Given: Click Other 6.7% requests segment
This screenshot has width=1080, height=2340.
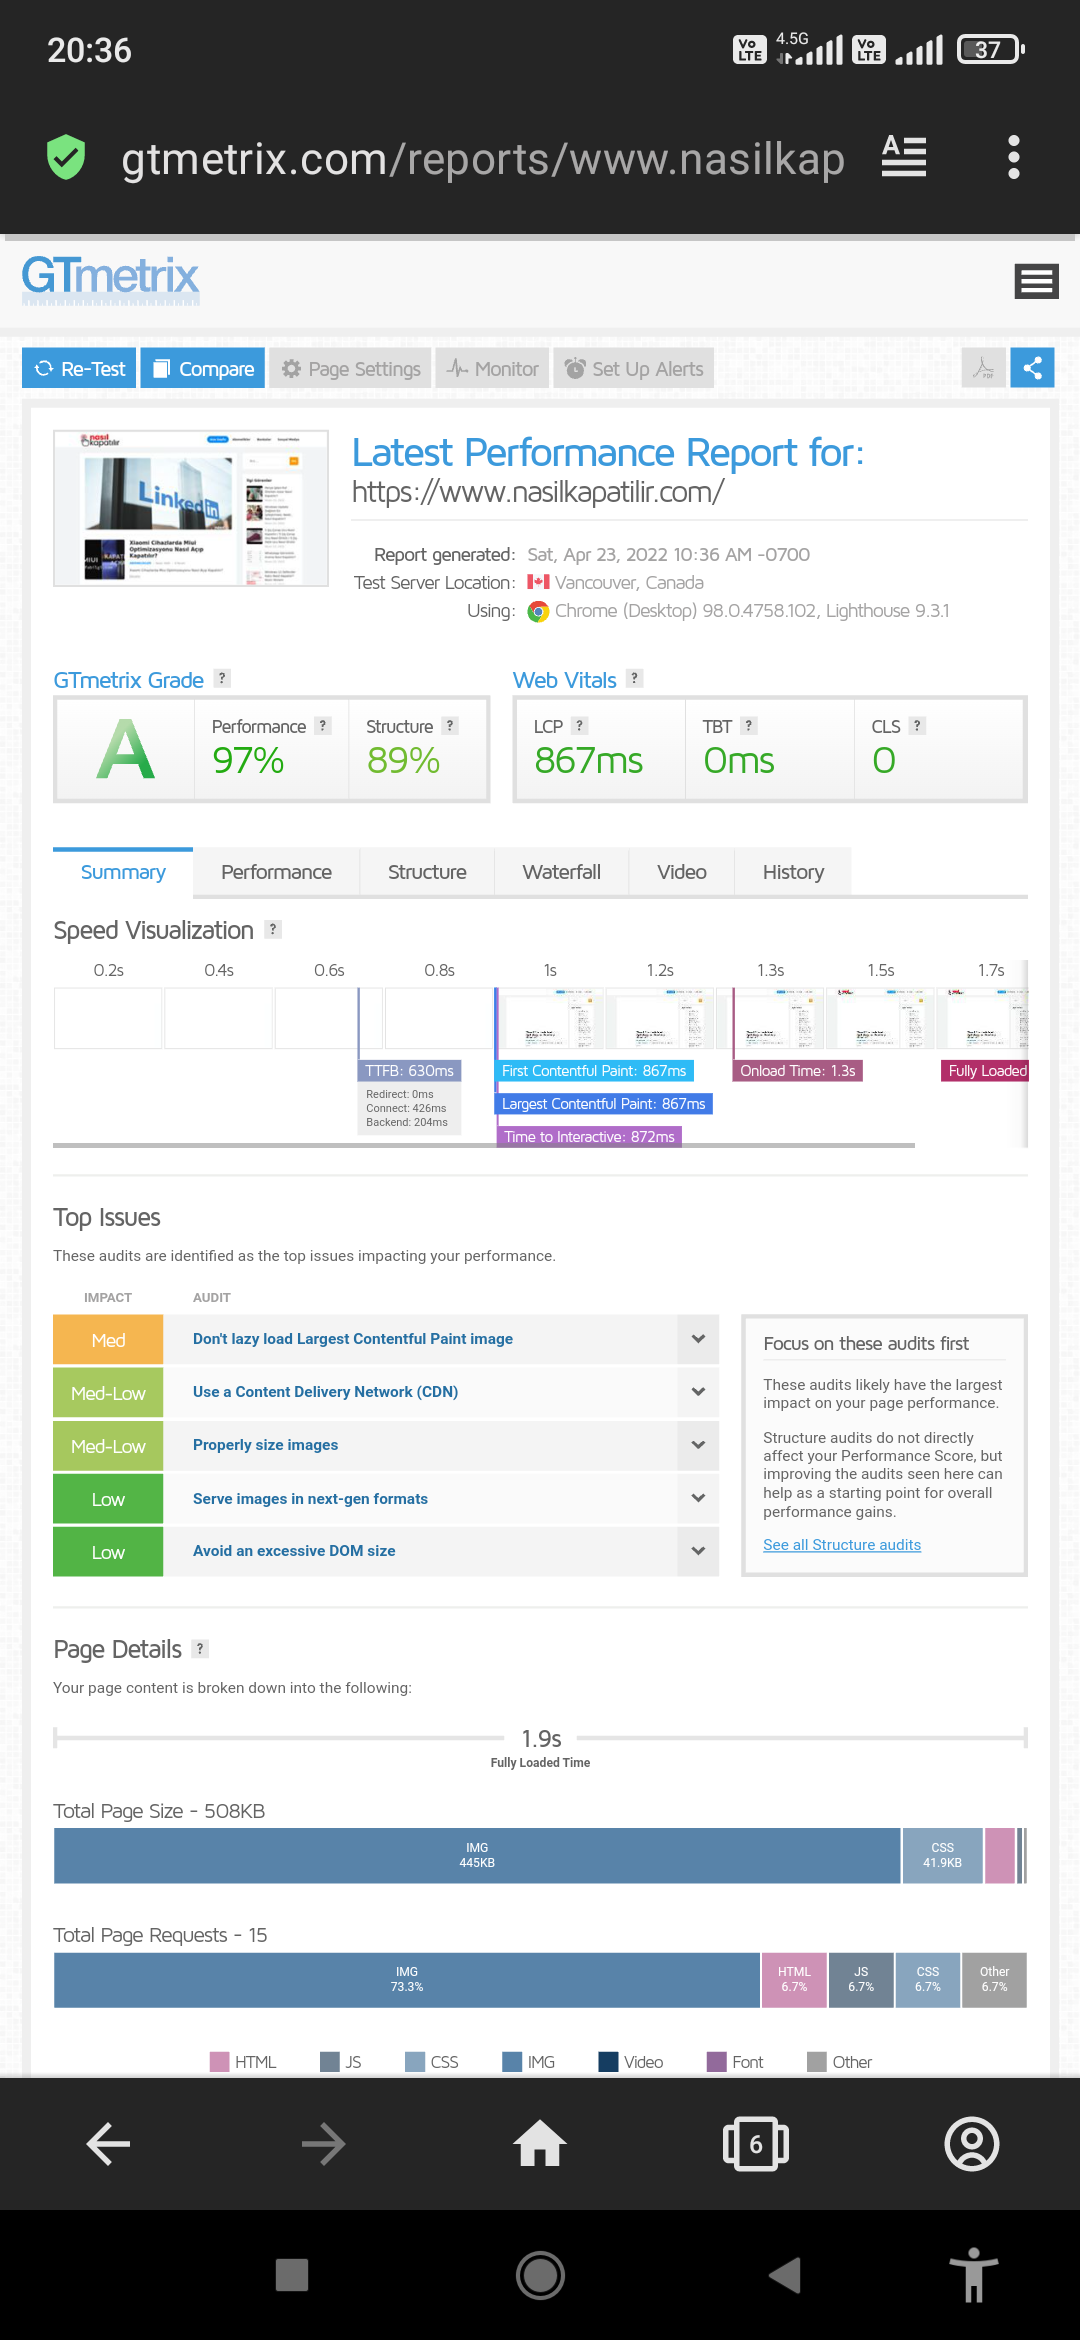Looking at the screenshot, I should point(994,1980).
